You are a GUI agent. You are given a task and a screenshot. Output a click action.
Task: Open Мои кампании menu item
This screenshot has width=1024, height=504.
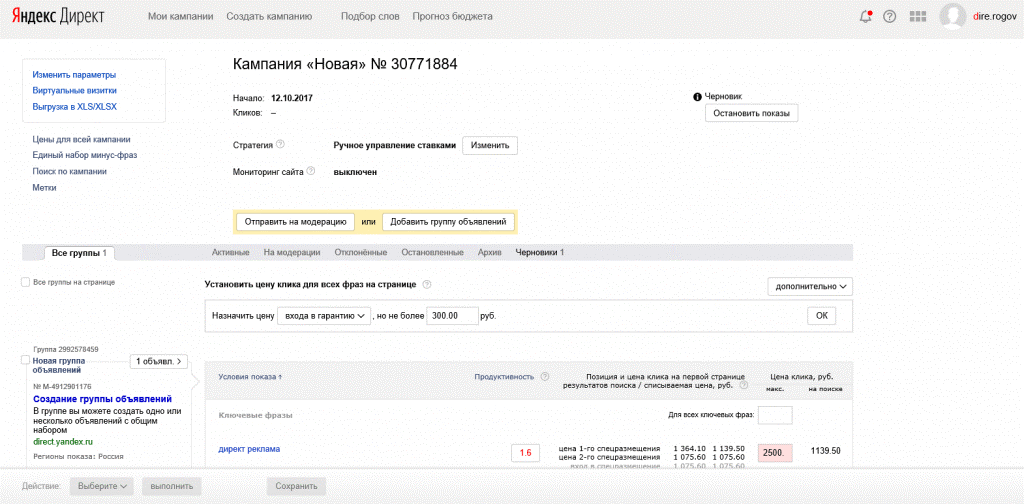click(x=181, y=16)
